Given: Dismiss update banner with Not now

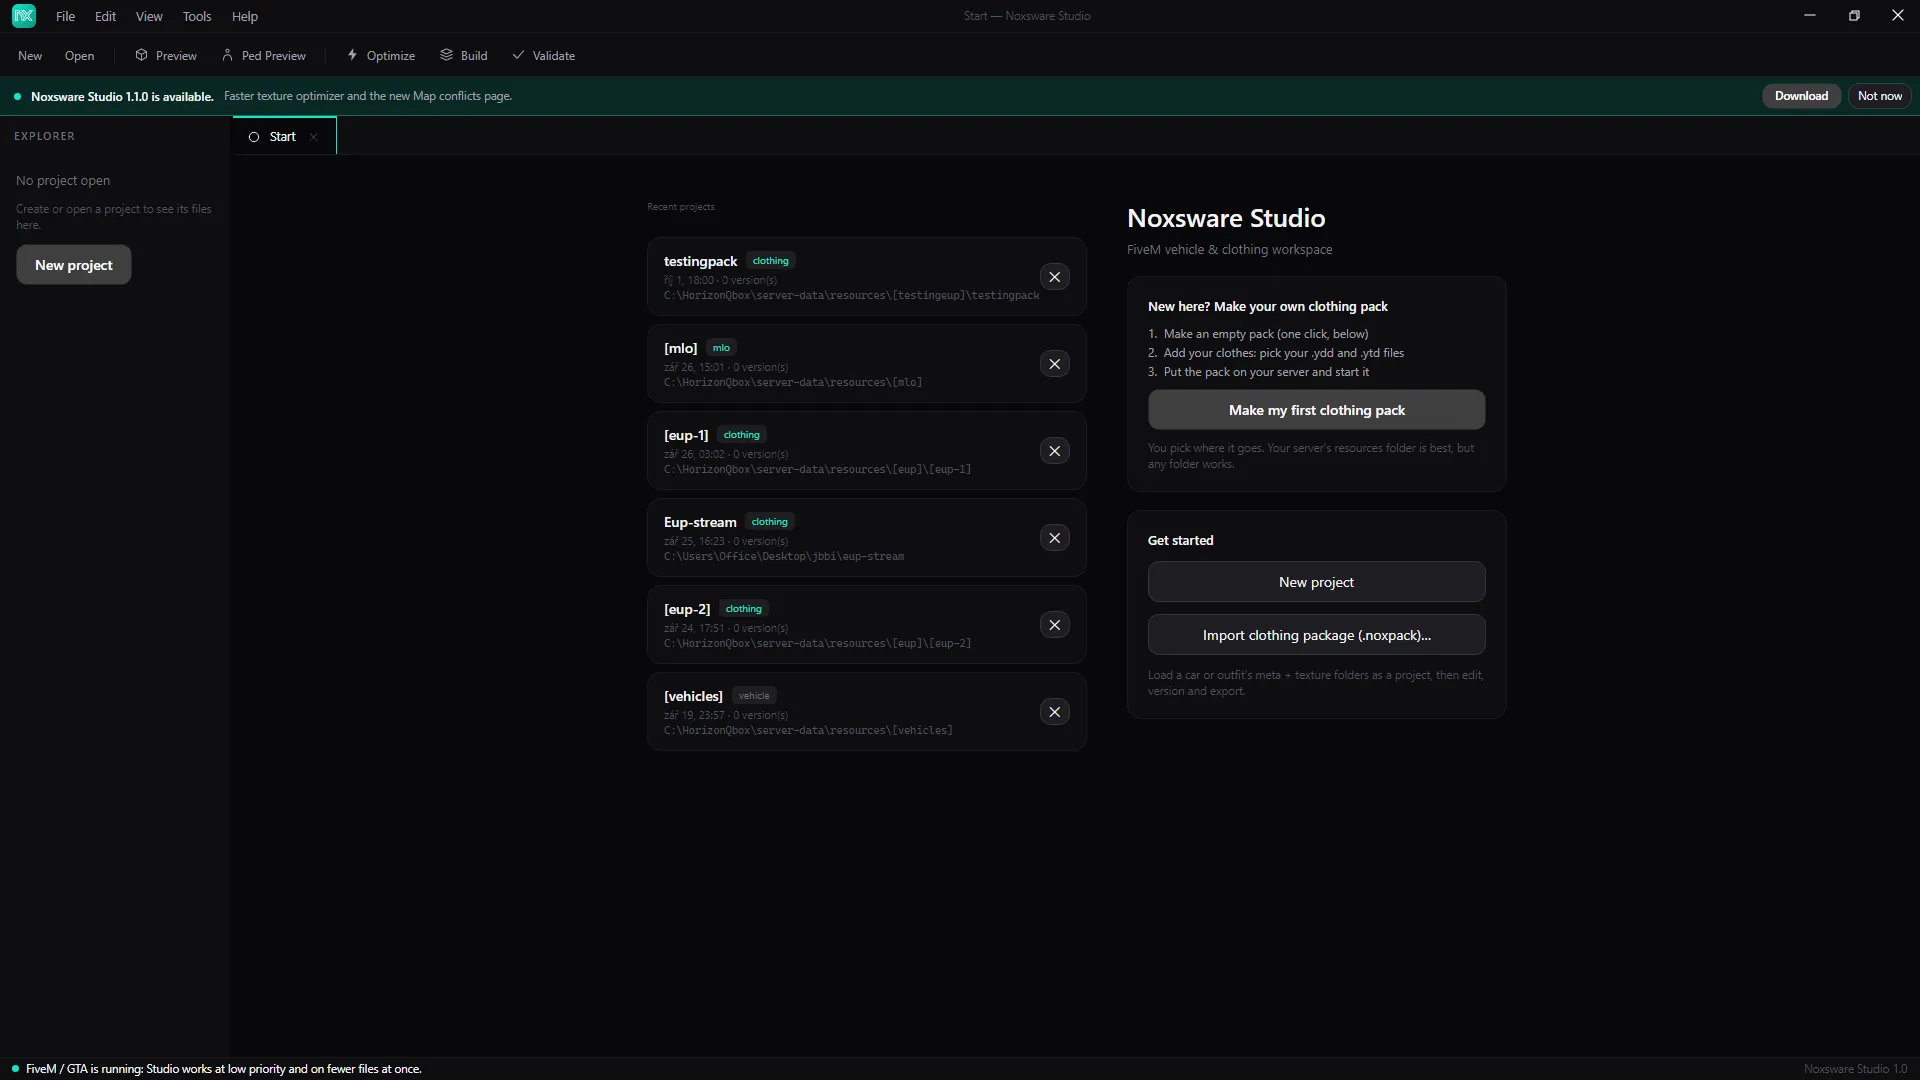Looking at the screenshot, I should coord(1880,96).
